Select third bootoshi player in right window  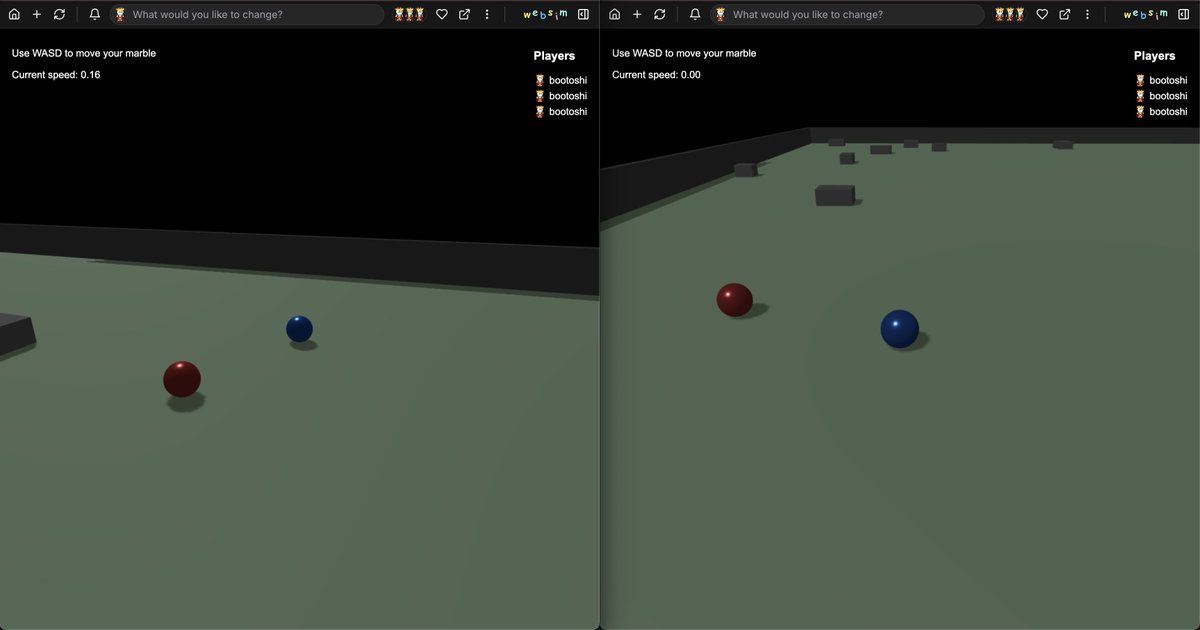pyautogui.click(x=1161, y=112)
